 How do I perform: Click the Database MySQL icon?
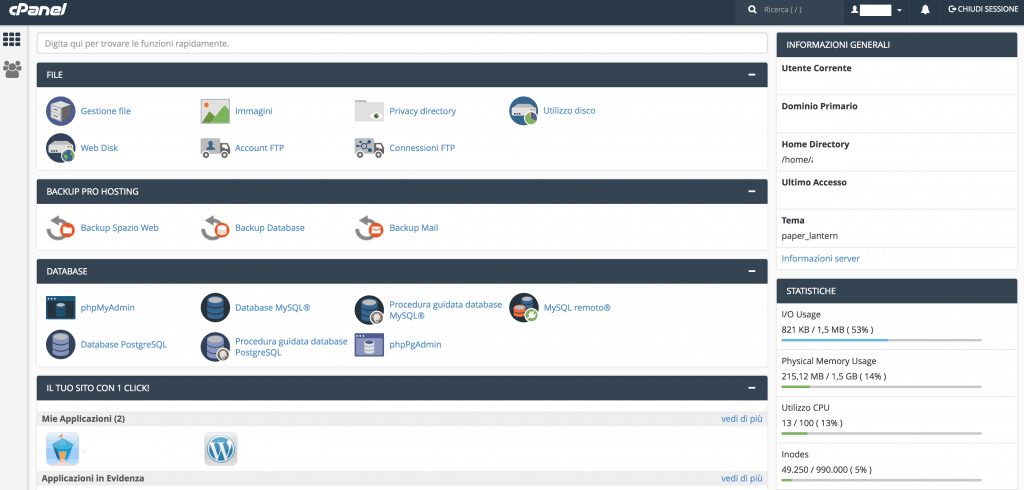[215, 308]
